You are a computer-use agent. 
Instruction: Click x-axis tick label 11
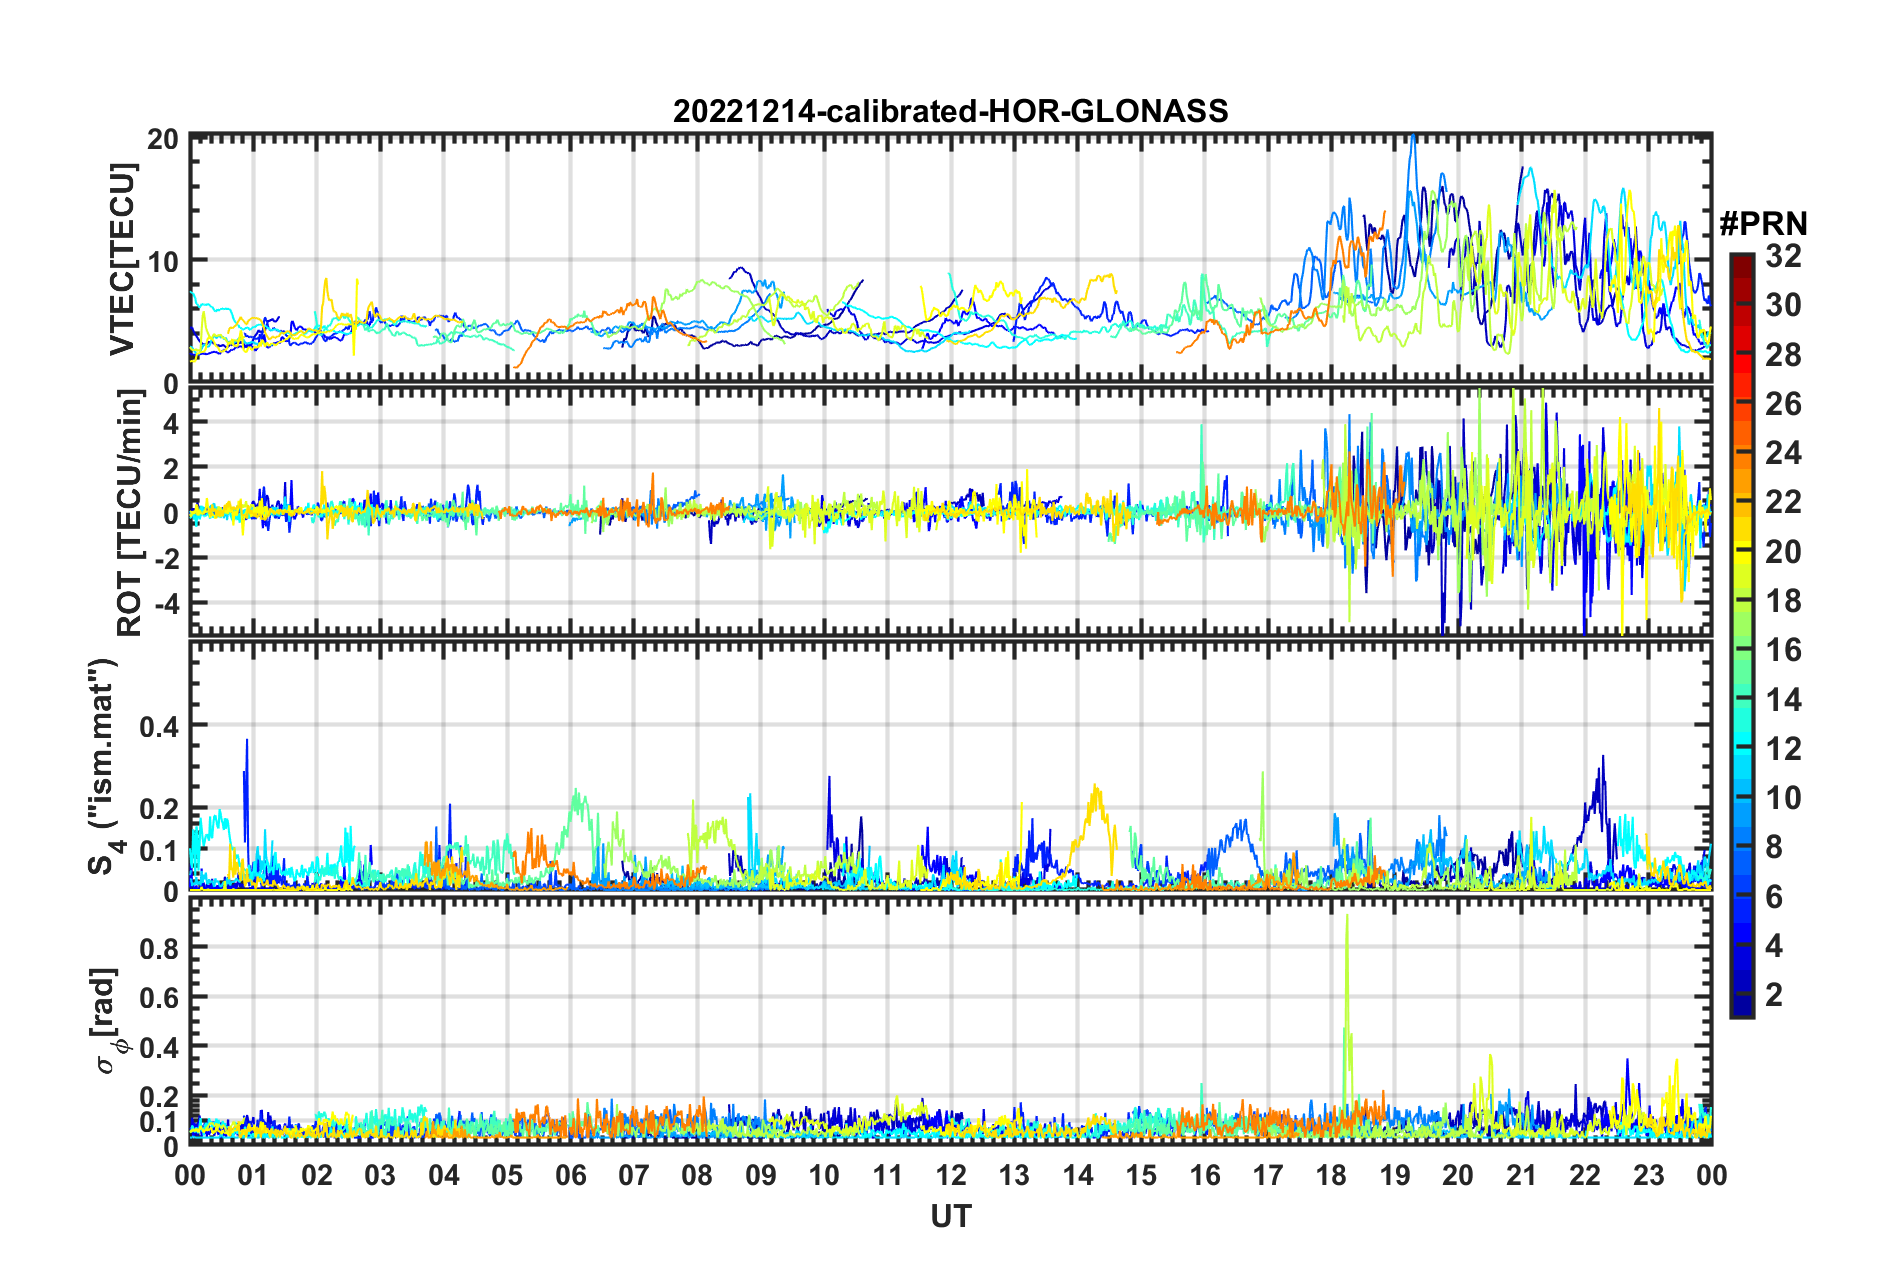click(x=888, y=1175)
